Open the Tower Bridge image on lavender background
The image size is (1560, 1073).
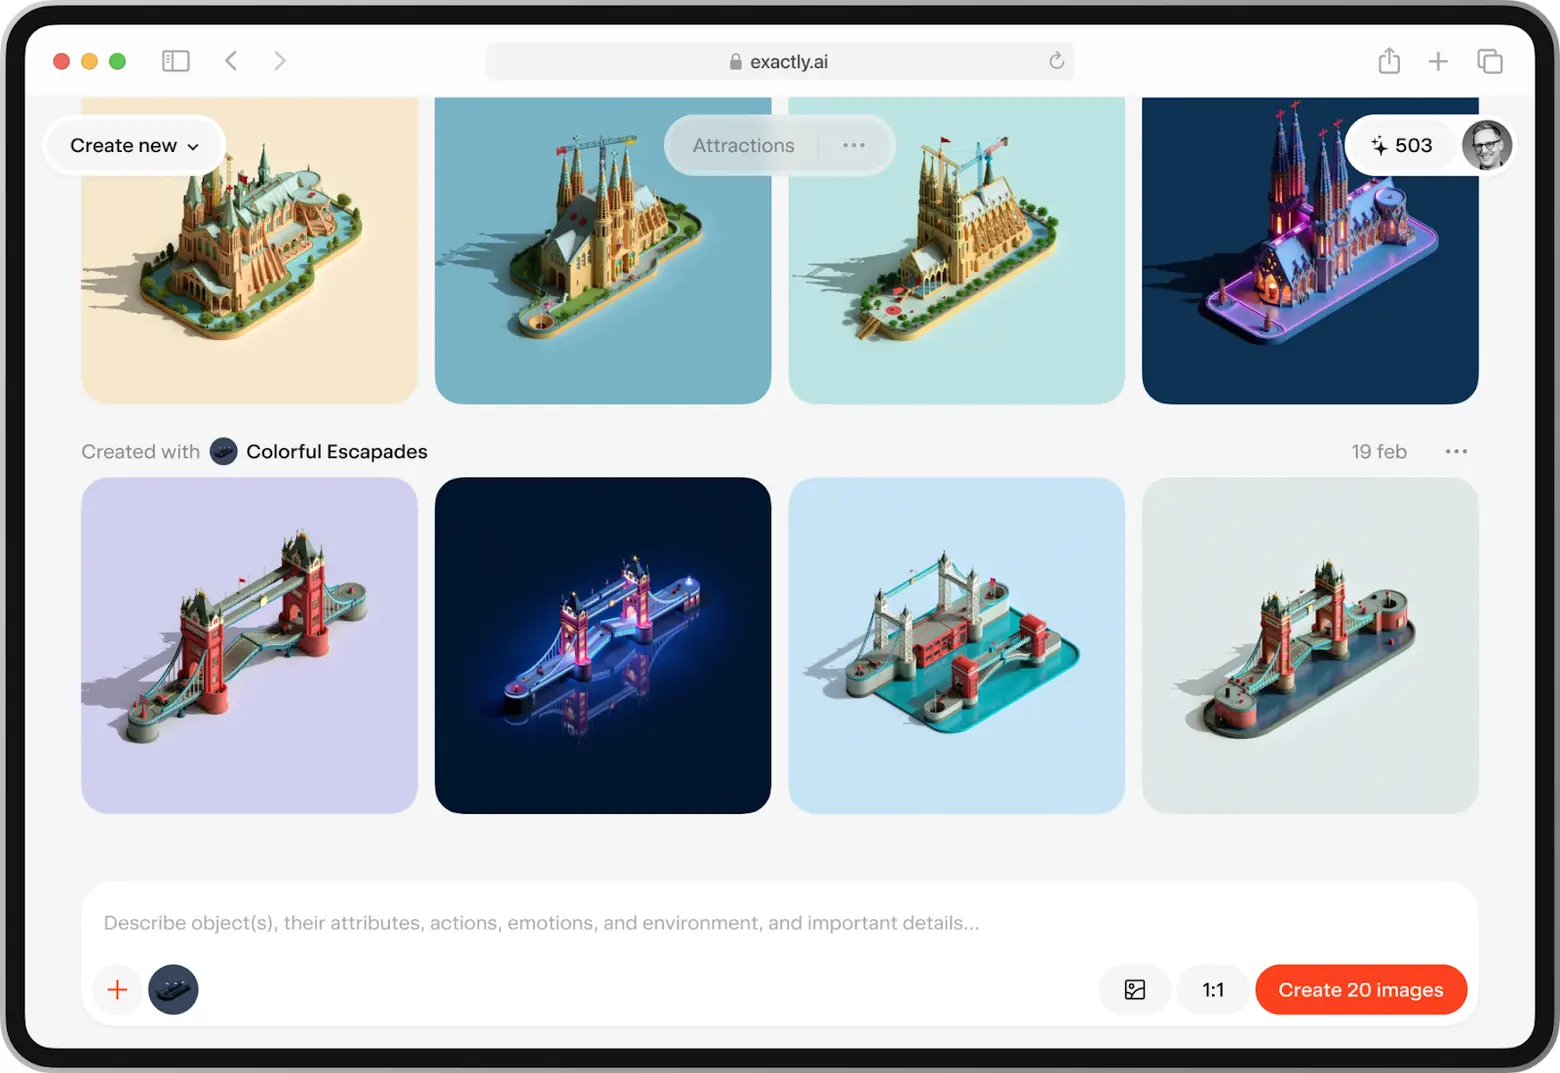point(249,645)
